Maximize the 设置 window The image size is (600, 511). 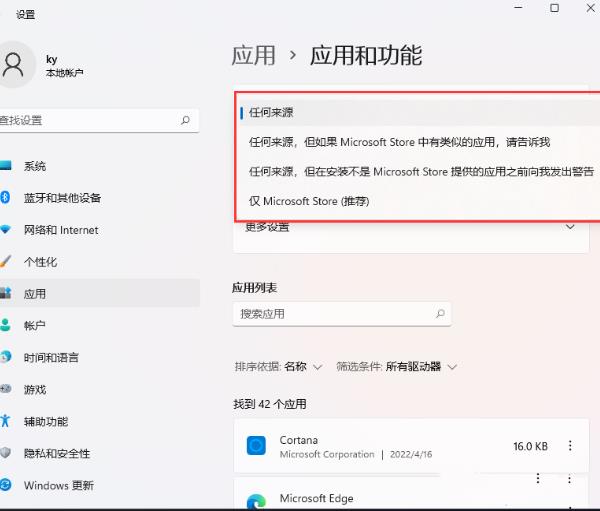coord(554,8)
